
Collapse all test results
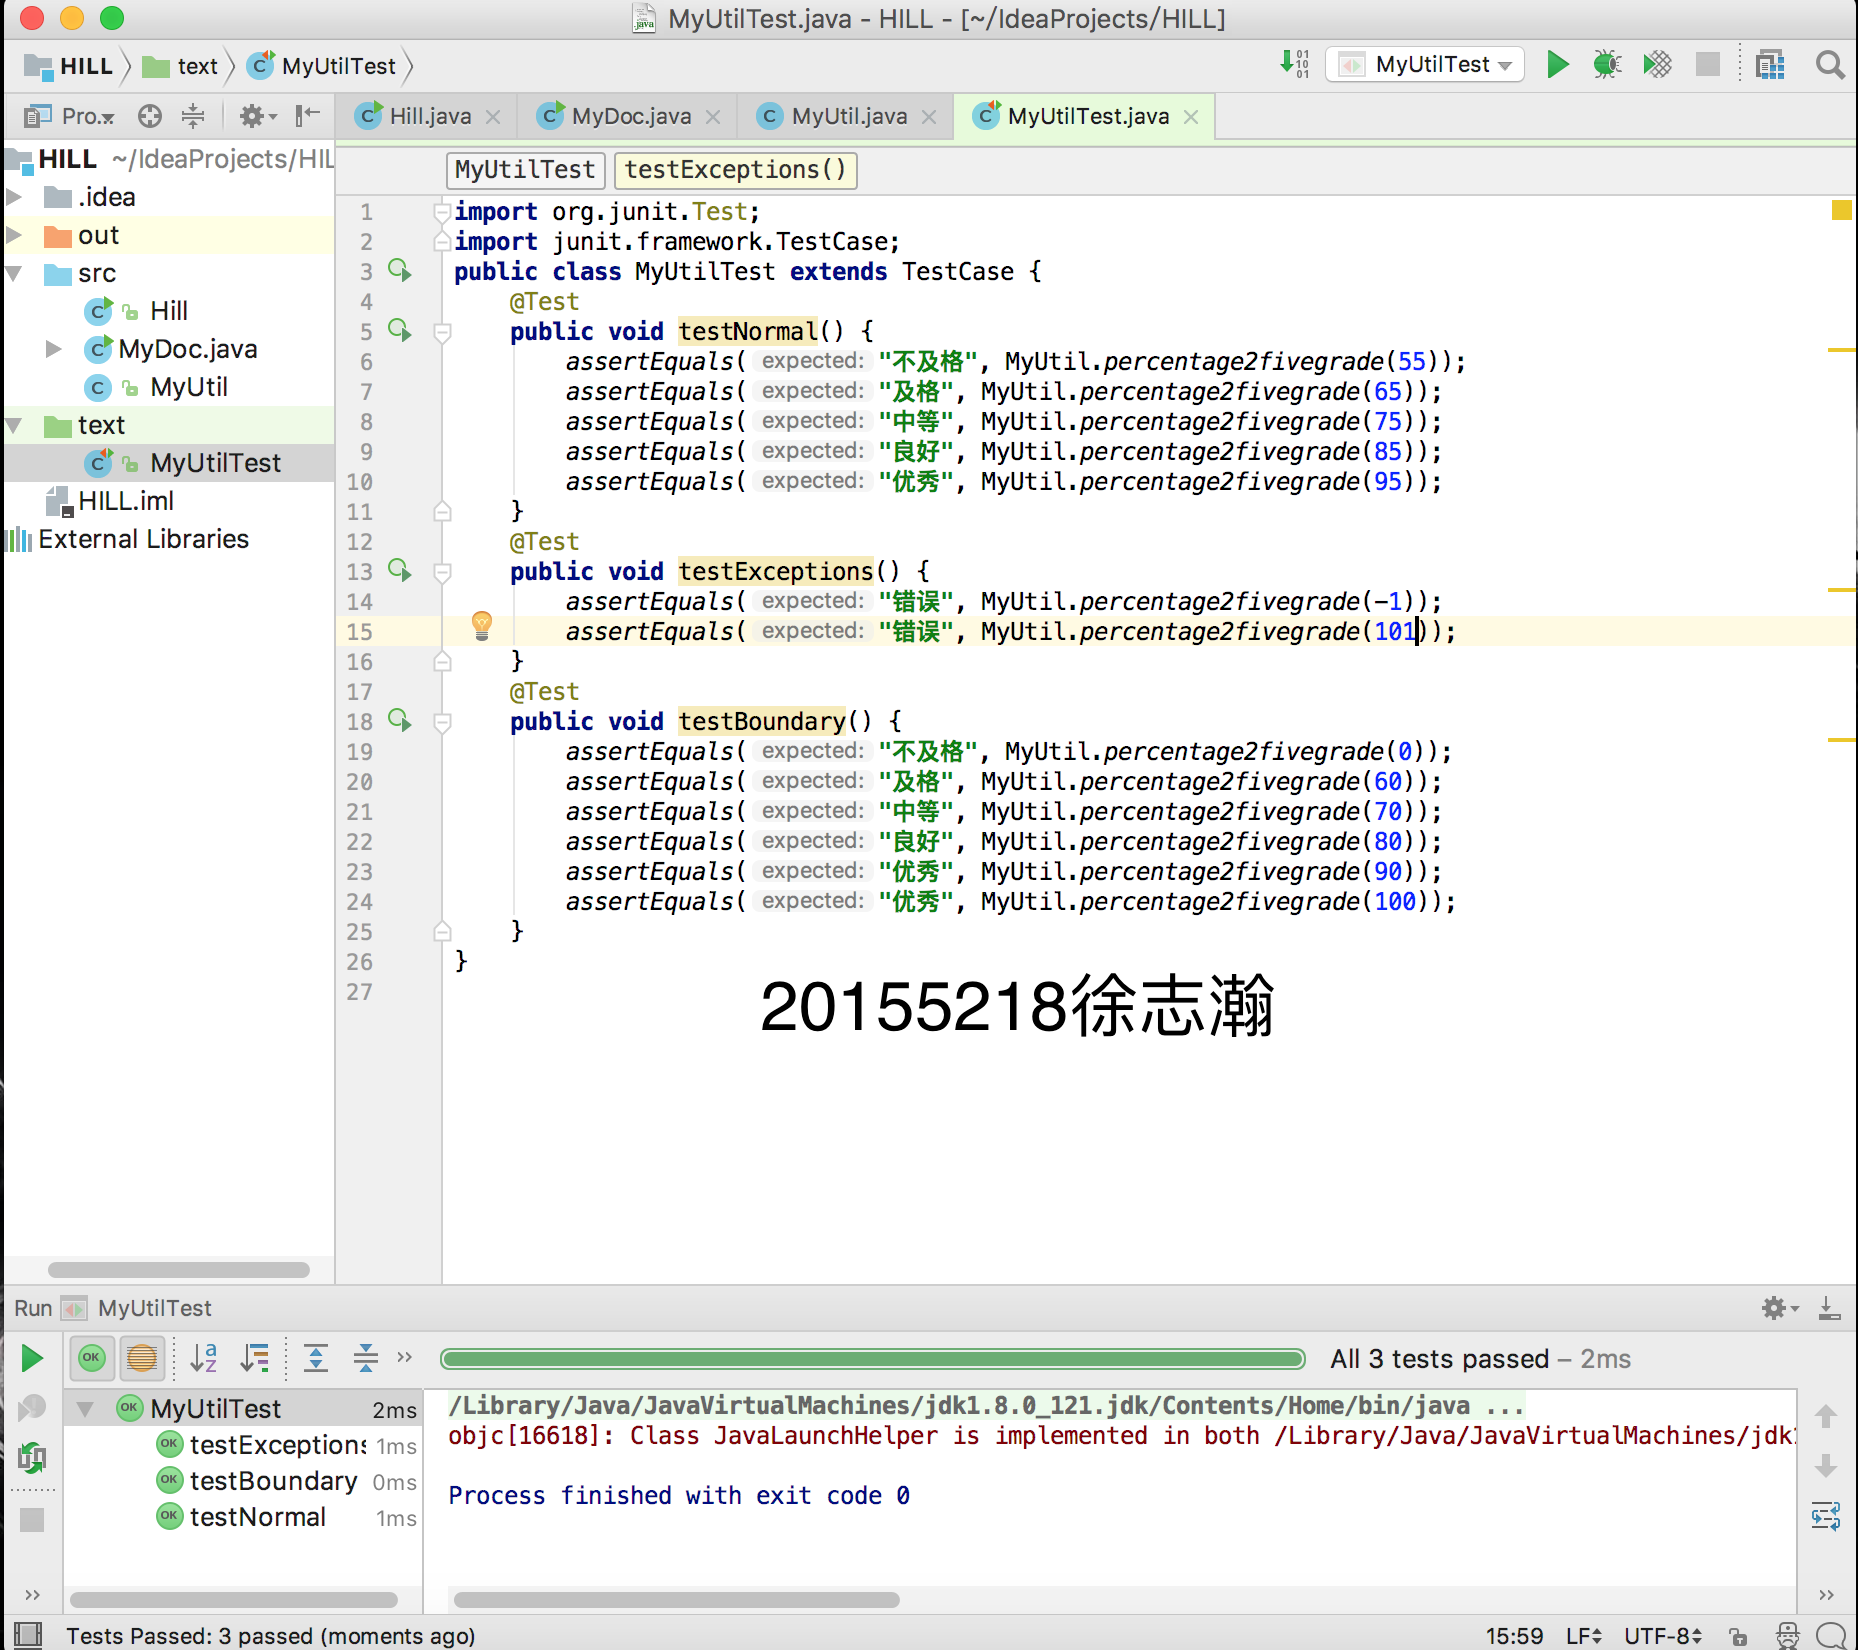click(366, 1358)
